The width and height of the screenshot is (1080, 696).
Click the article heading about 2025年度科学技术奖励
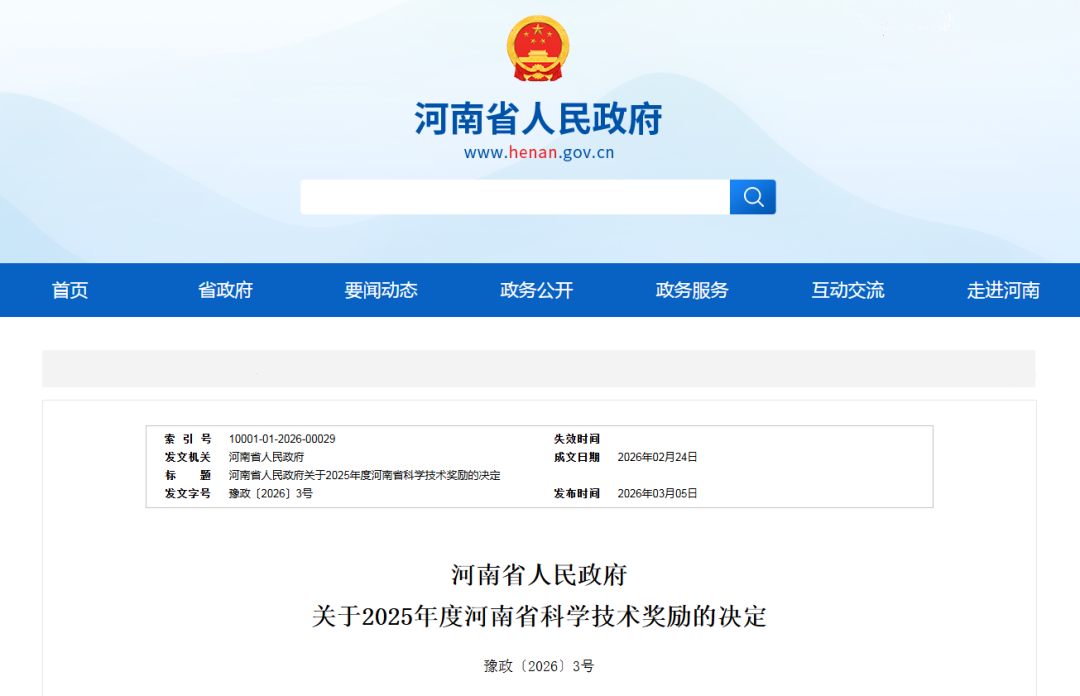(x=538, y=616)
